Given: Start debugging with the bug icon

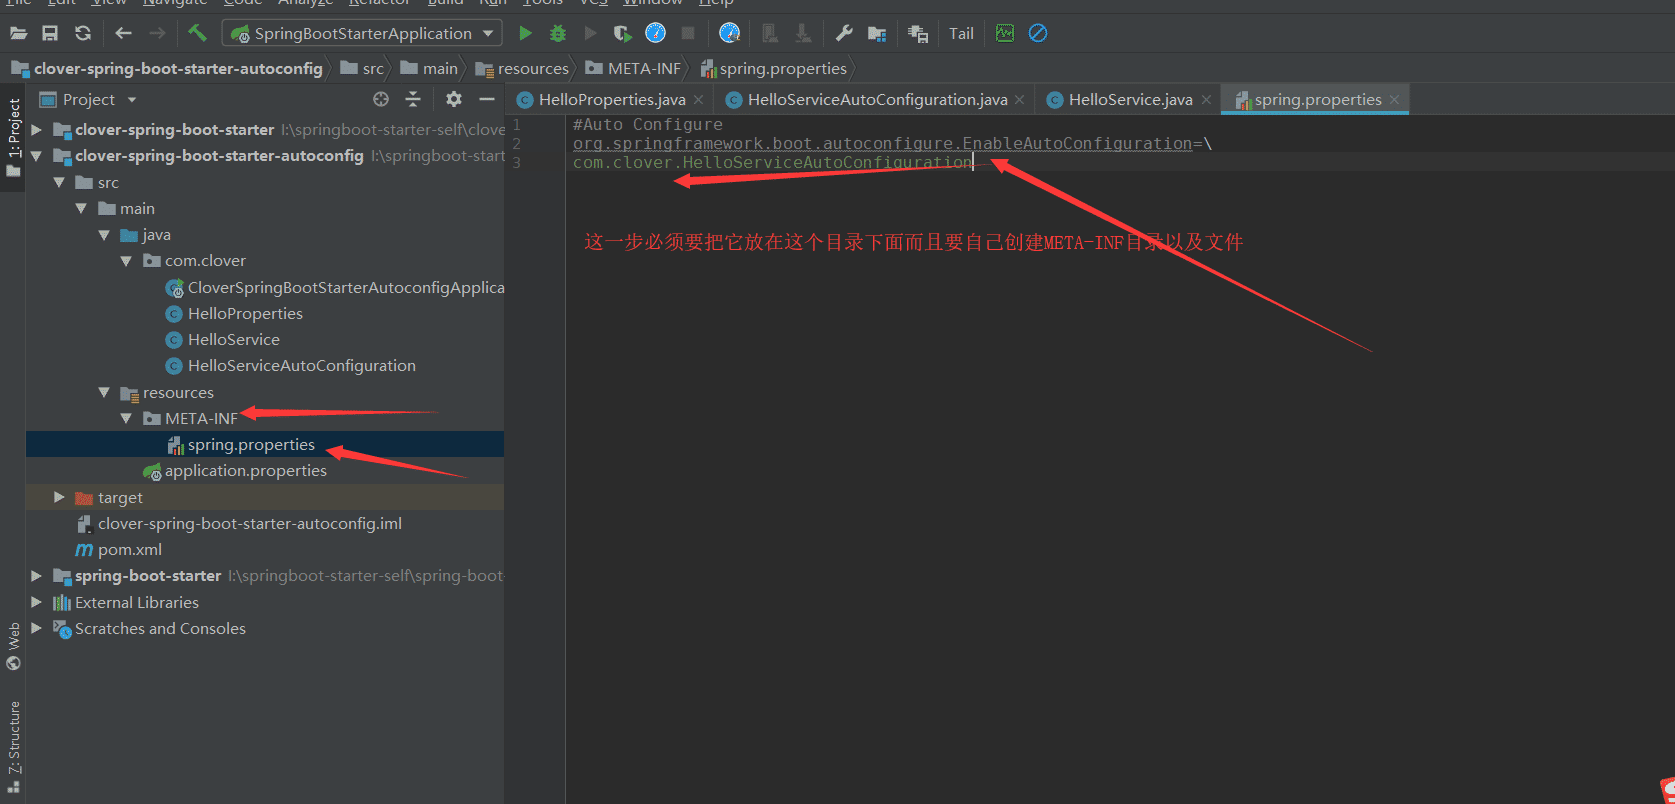Looking at the screenshot, I should 558,34.
